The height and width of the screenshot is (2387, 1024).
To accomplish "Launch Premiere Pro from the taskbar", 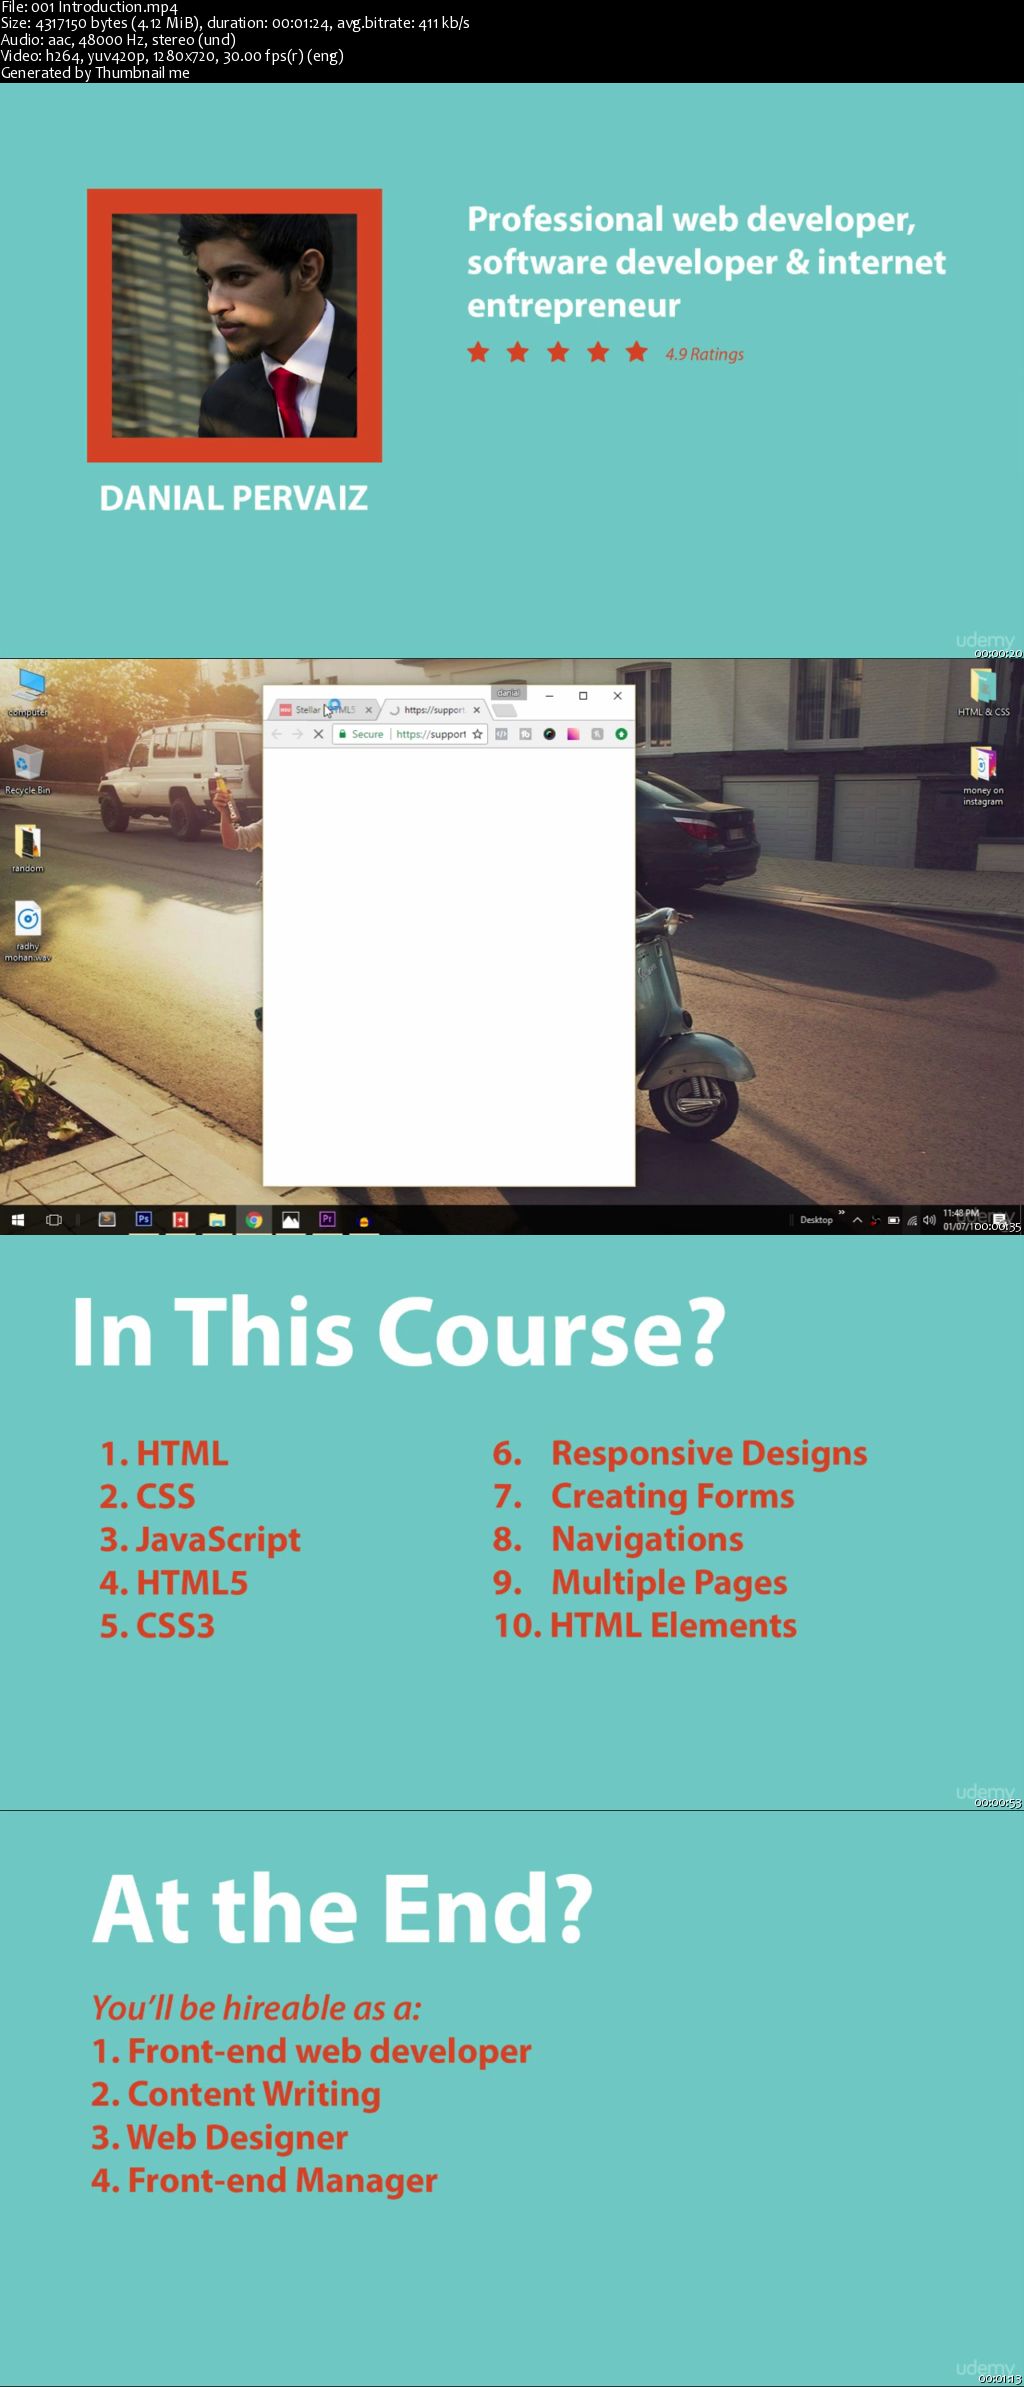I will tap(327, 1219).
